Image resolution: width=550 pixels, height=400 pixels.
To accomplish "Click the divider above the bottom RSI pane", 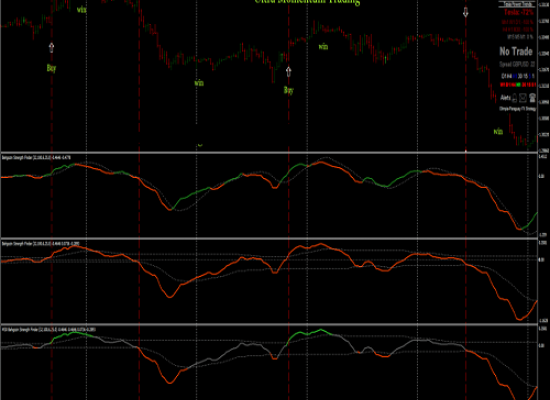I will (x=269, y=325).
